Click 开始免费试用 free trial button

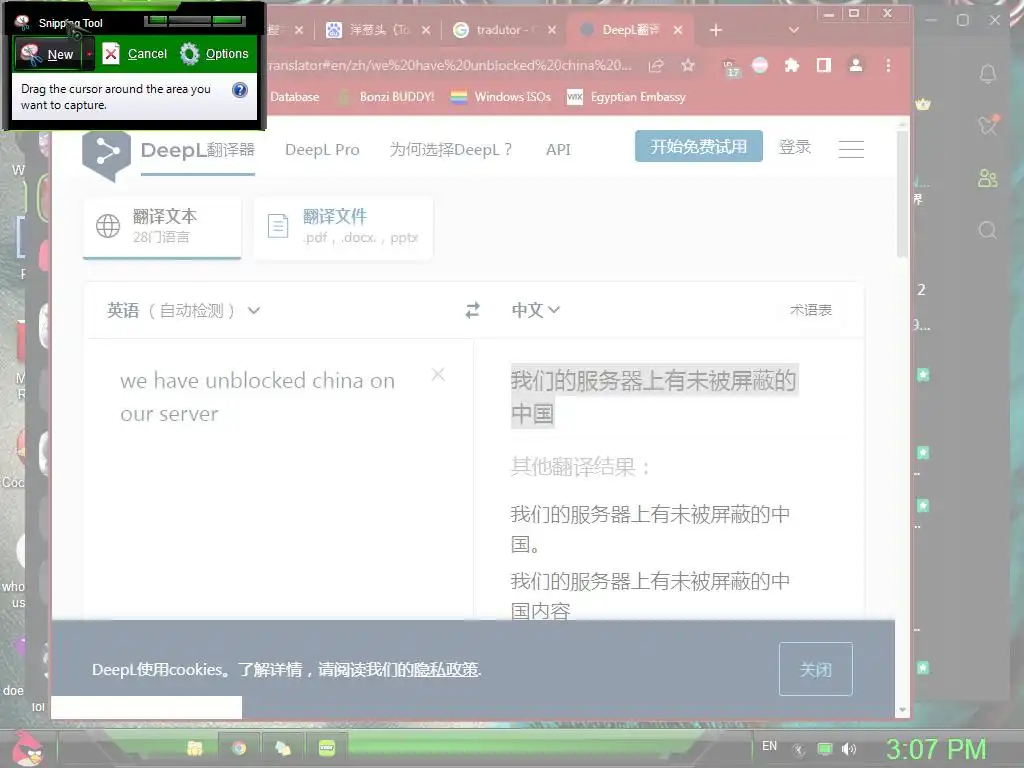pyautogui.click(x=699, y=146)
